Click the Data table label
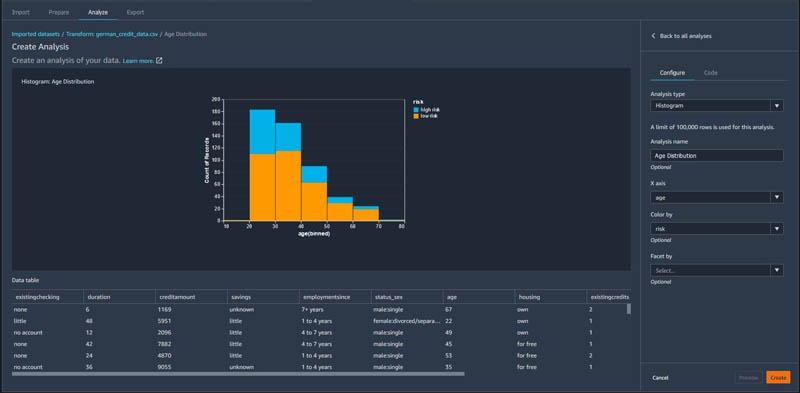The width and height of the screenshot is (800, 393). coord(25,280)
